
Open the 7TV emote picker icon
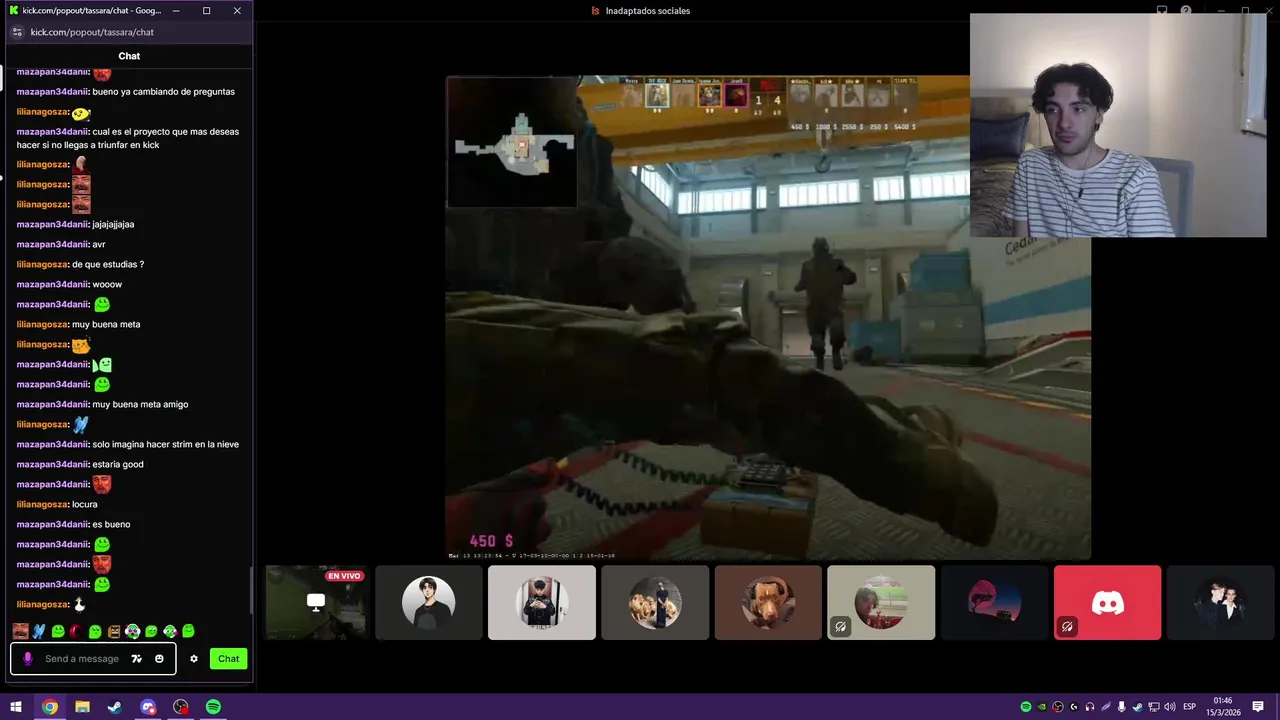137,659
